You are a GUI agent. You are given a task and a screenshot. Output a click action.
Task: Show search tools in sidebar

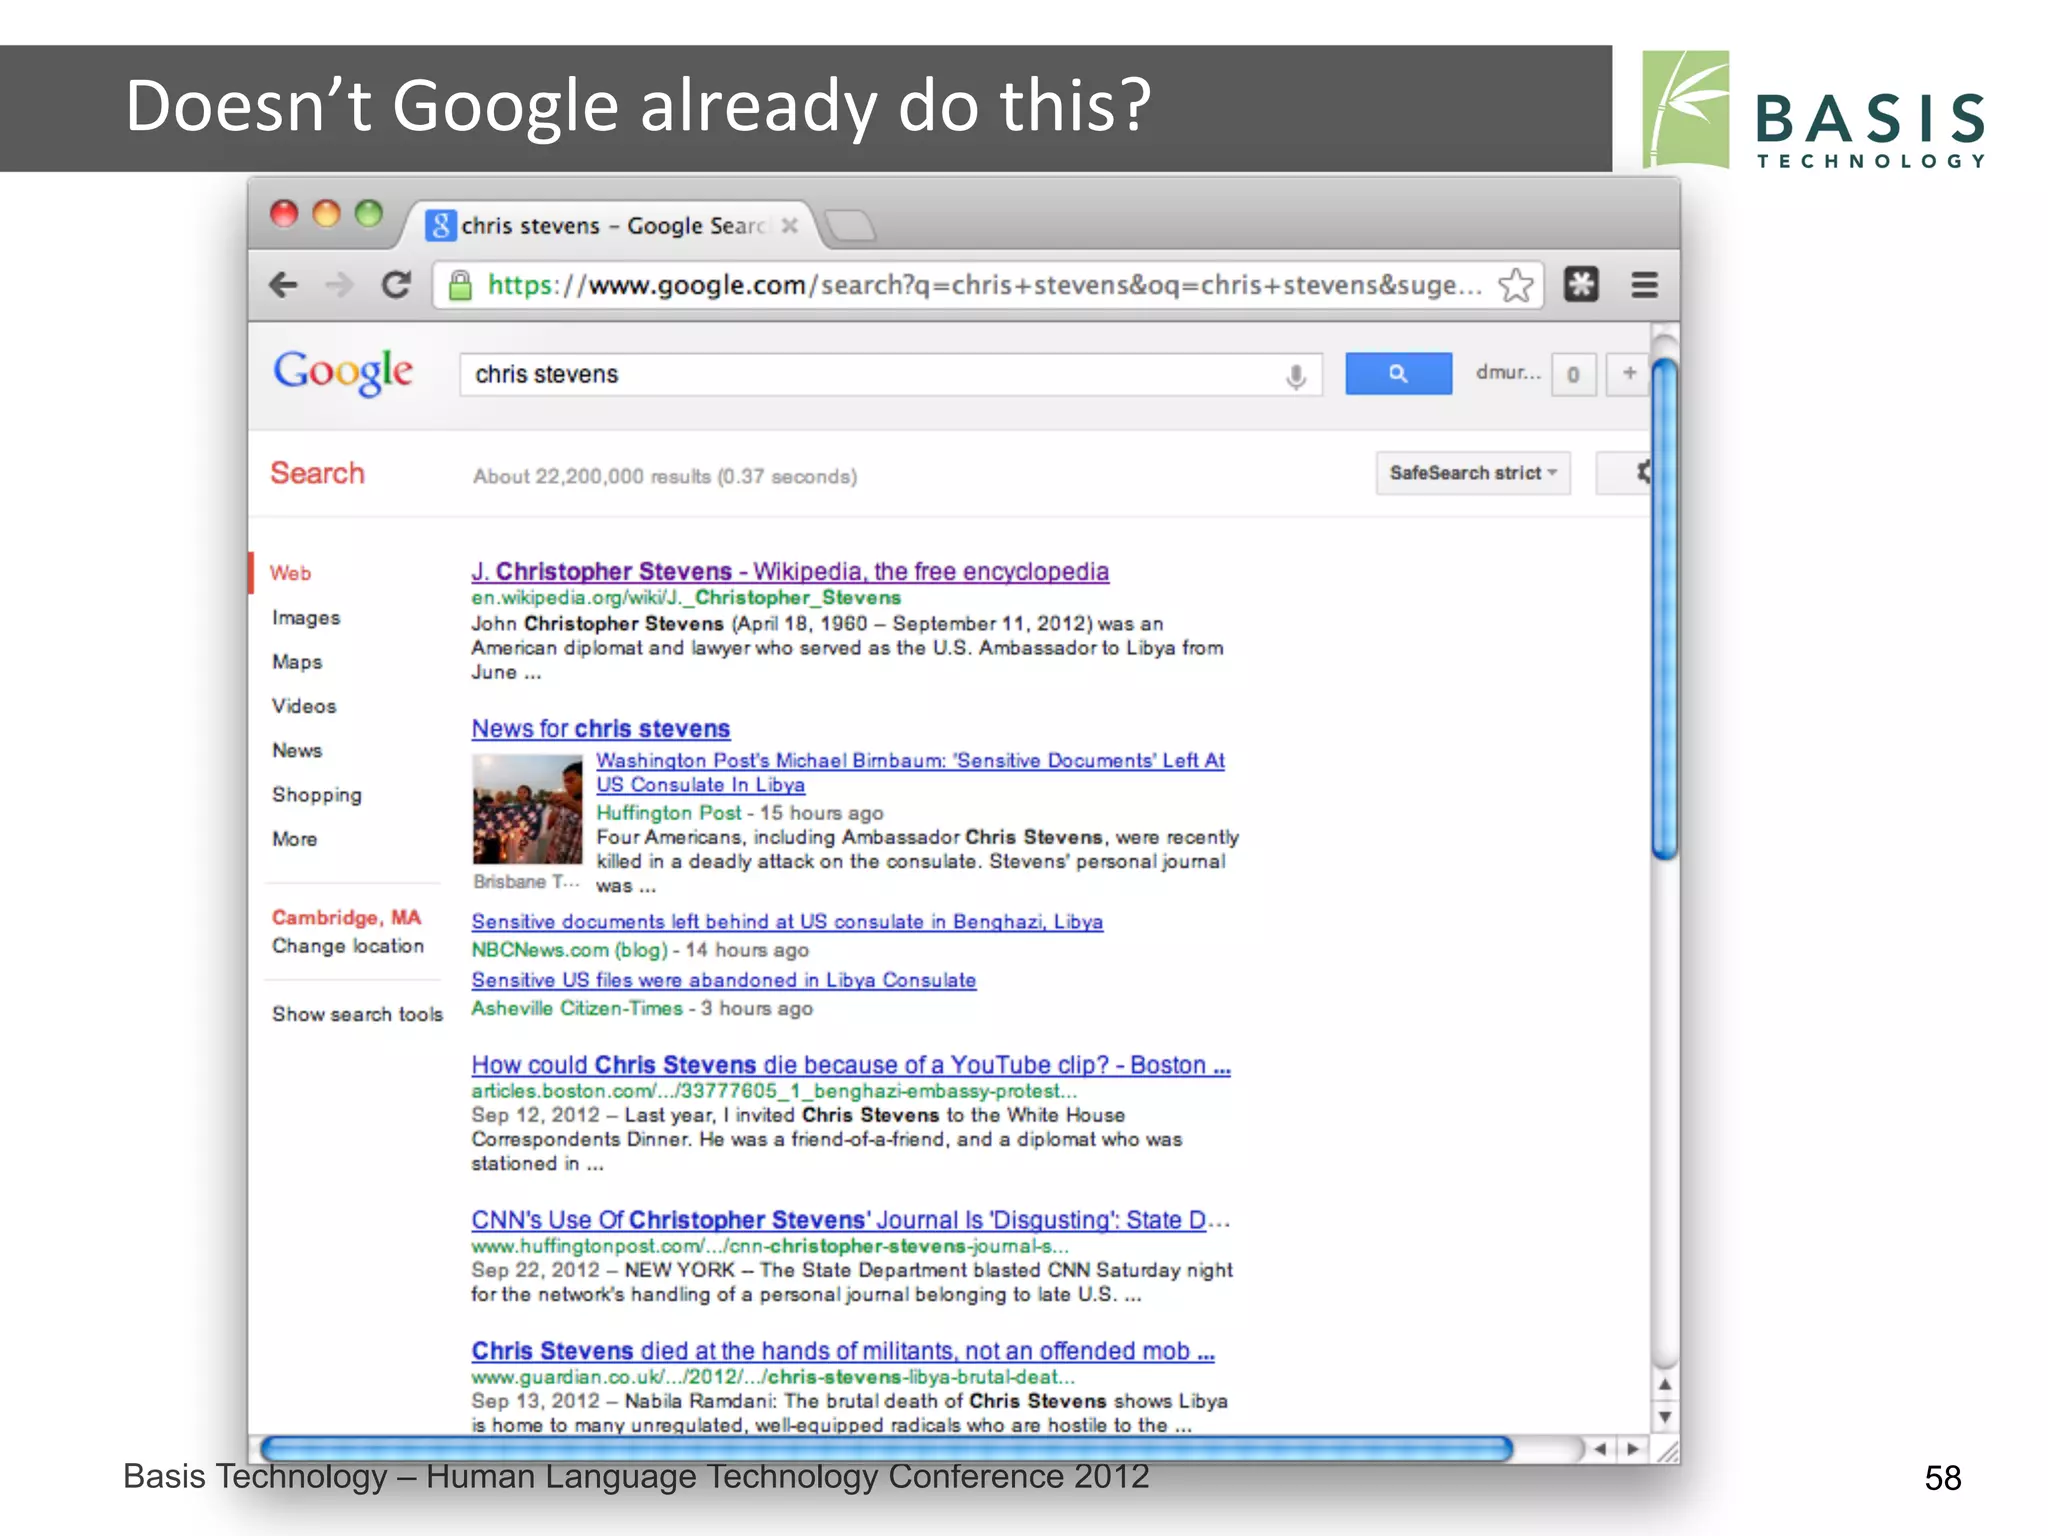[357, 1014]
